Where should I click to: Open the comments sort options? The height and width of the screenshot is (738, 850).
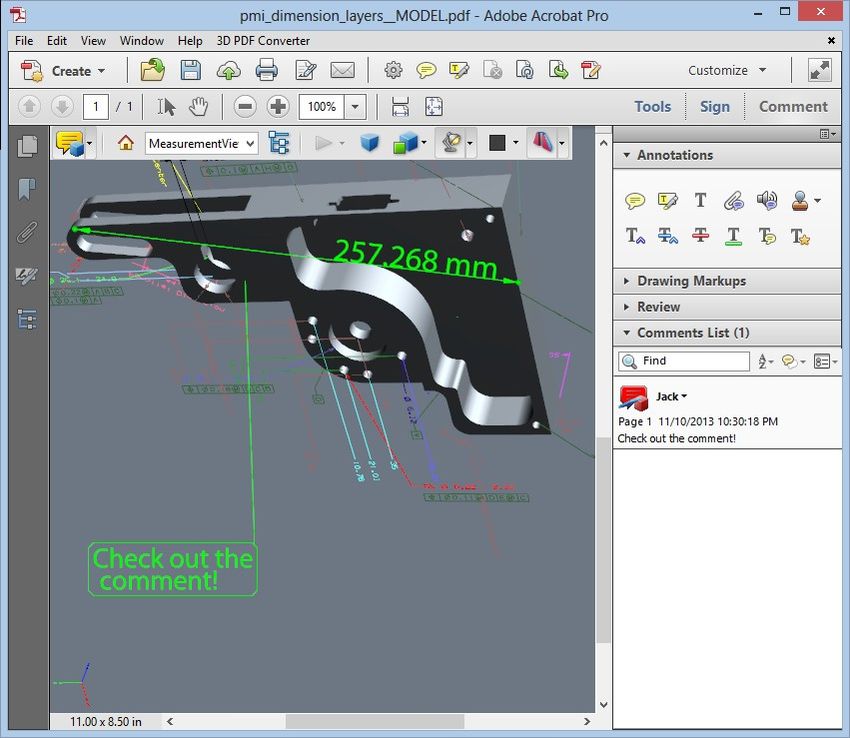coord(766,361)
